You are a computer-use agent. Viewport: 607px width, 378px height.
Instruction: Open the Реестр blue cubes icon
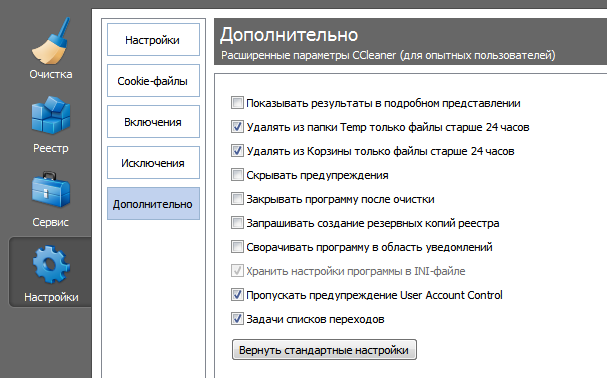pyautogui.click(x=51, y=115)
